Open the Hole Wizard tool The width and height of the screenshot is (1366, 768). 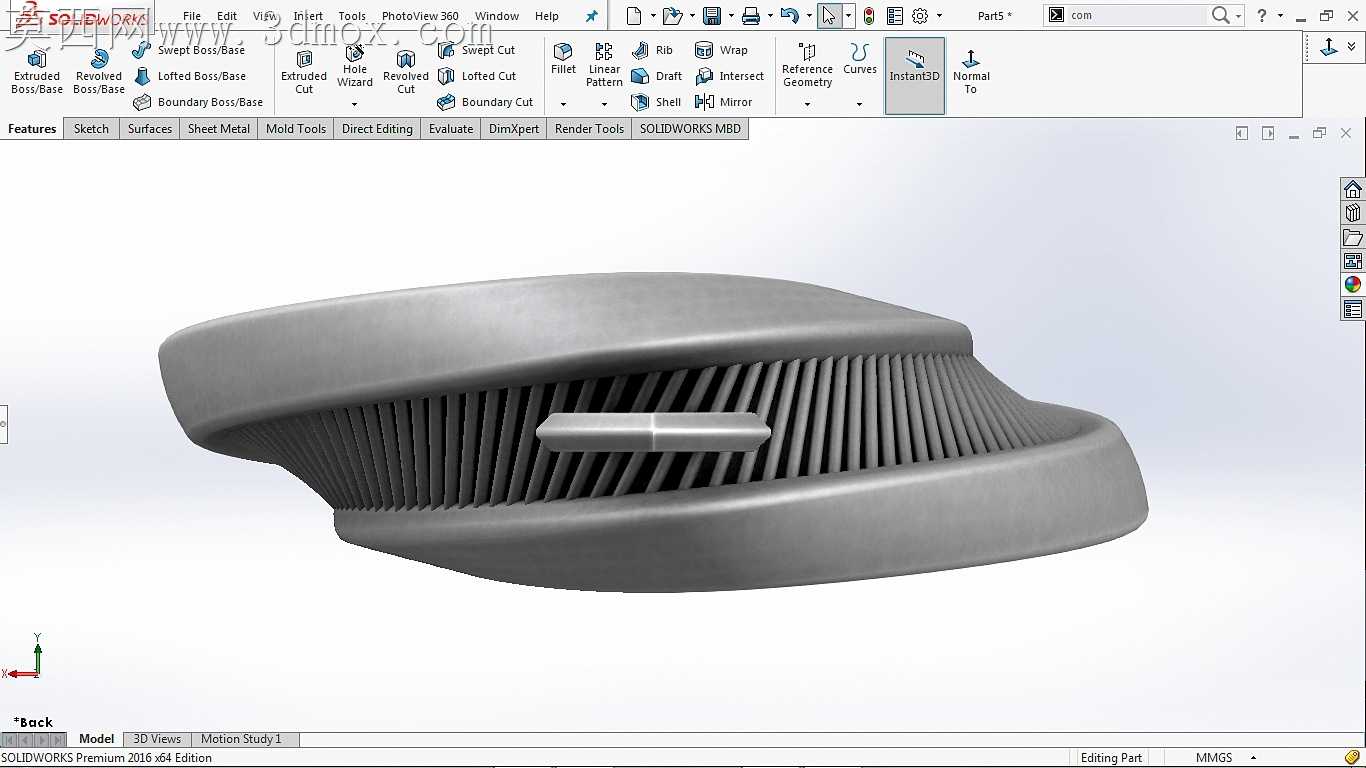[355, 66]
